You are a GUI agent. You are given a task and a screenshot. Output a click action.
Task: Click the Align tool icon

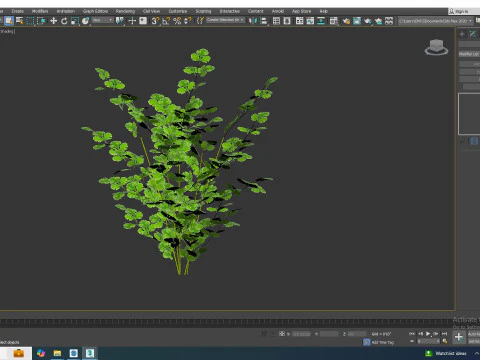pos(263,21)
